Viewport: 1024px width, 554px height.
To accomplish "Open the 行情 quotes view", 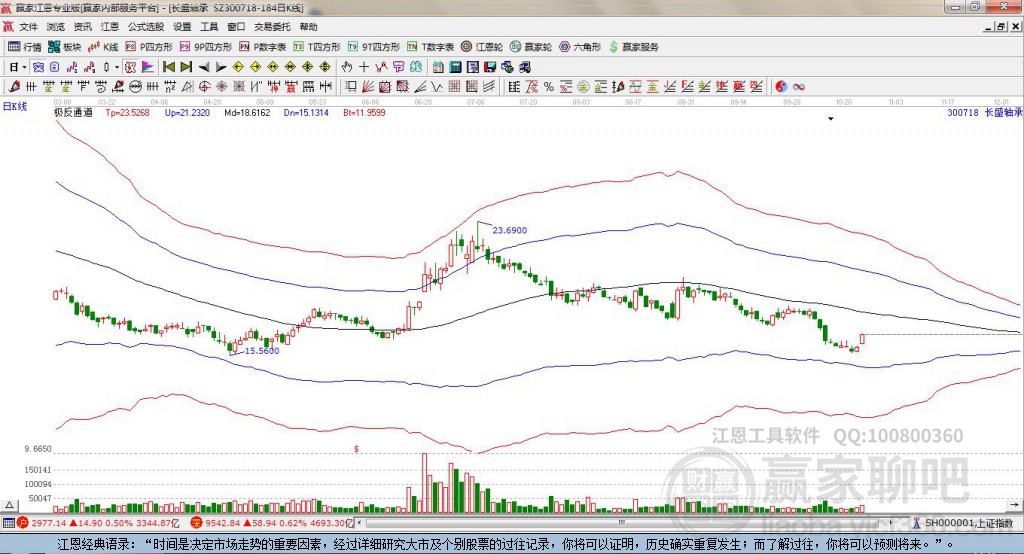I will [24, 47].
